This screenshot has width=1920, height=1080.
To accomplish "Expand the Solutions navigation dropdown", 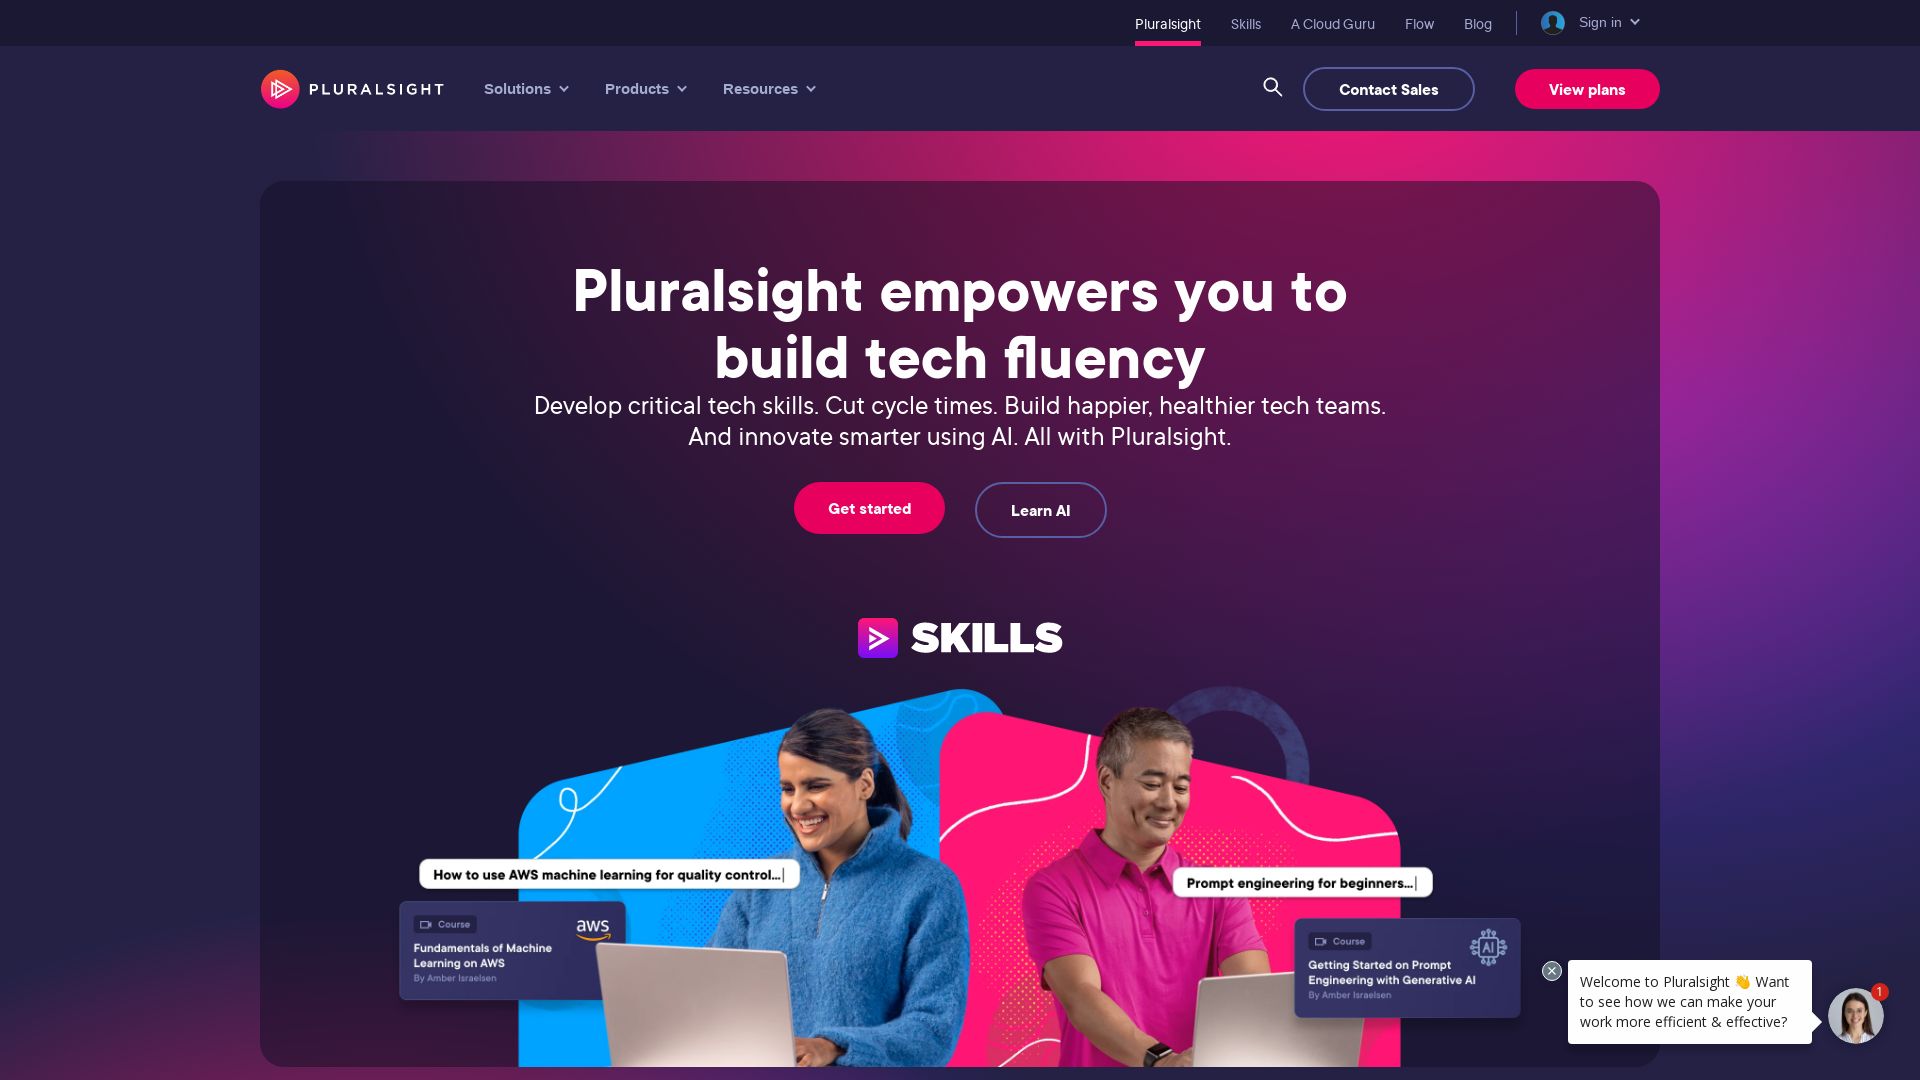I will click(x=526, y=88).
